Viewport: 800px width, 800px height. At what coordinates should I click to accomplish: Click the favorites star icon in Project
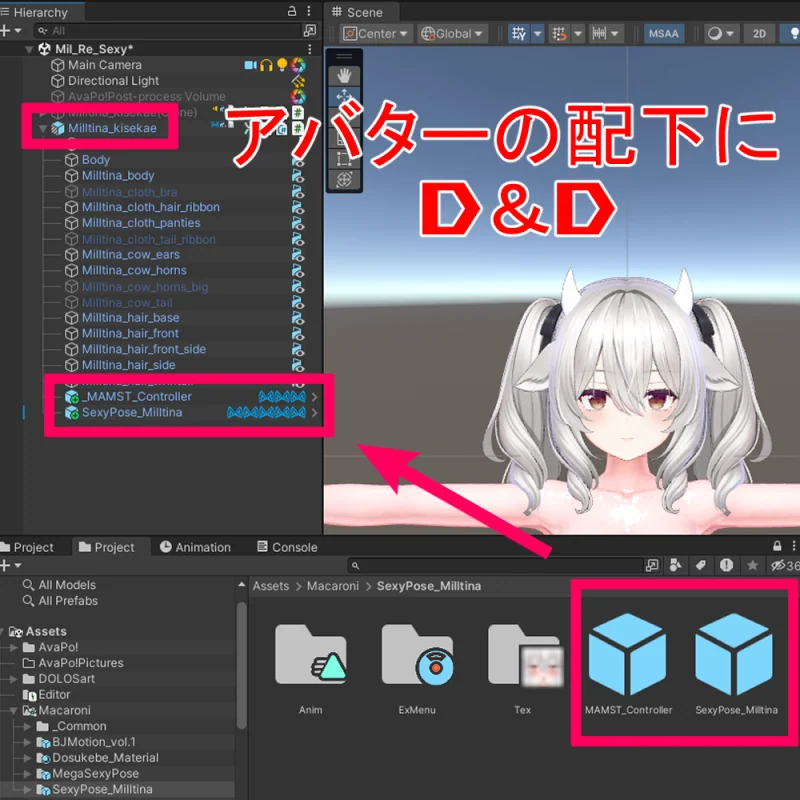752,565
